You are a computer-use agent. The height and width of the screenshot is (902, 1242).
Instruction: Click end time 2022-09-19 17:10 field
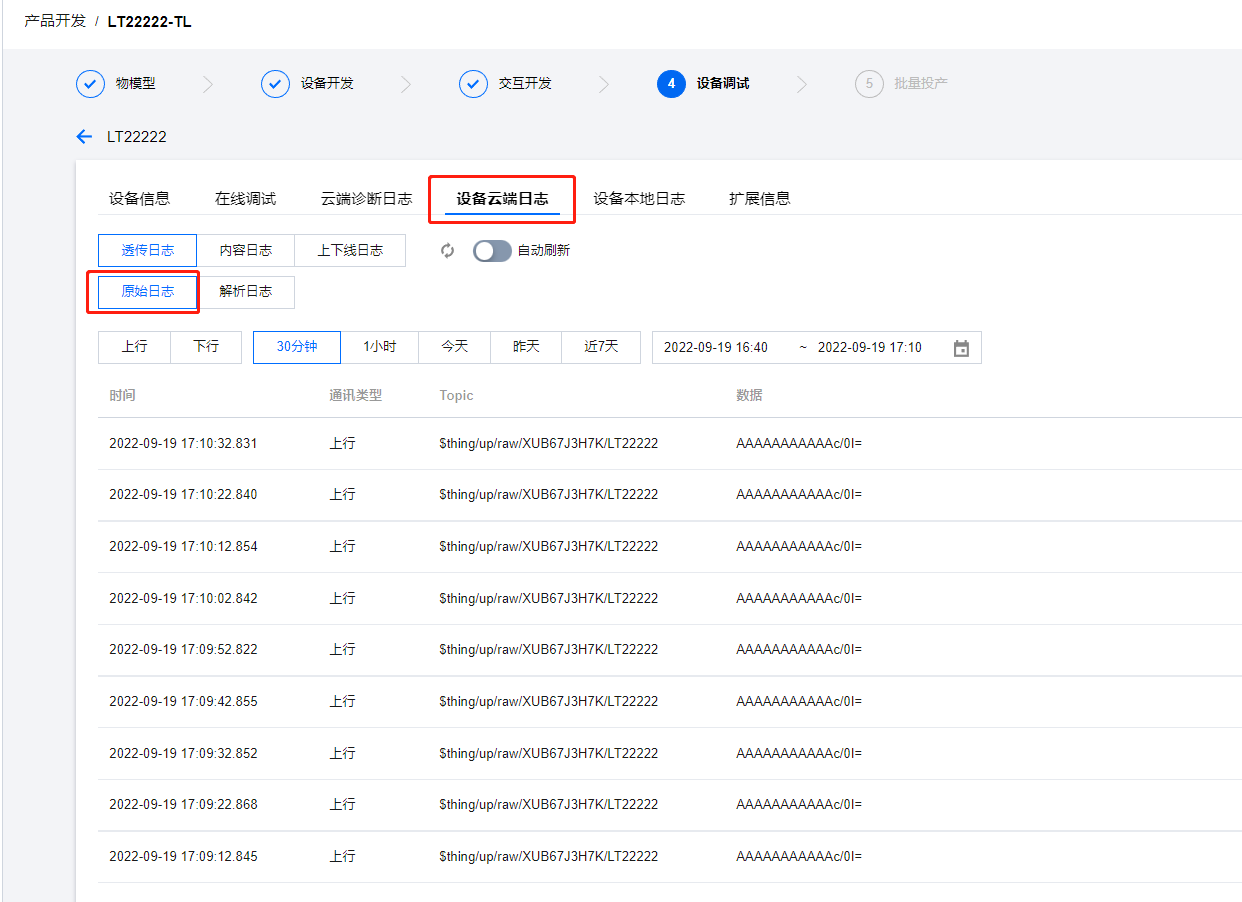tap(870, 348)
